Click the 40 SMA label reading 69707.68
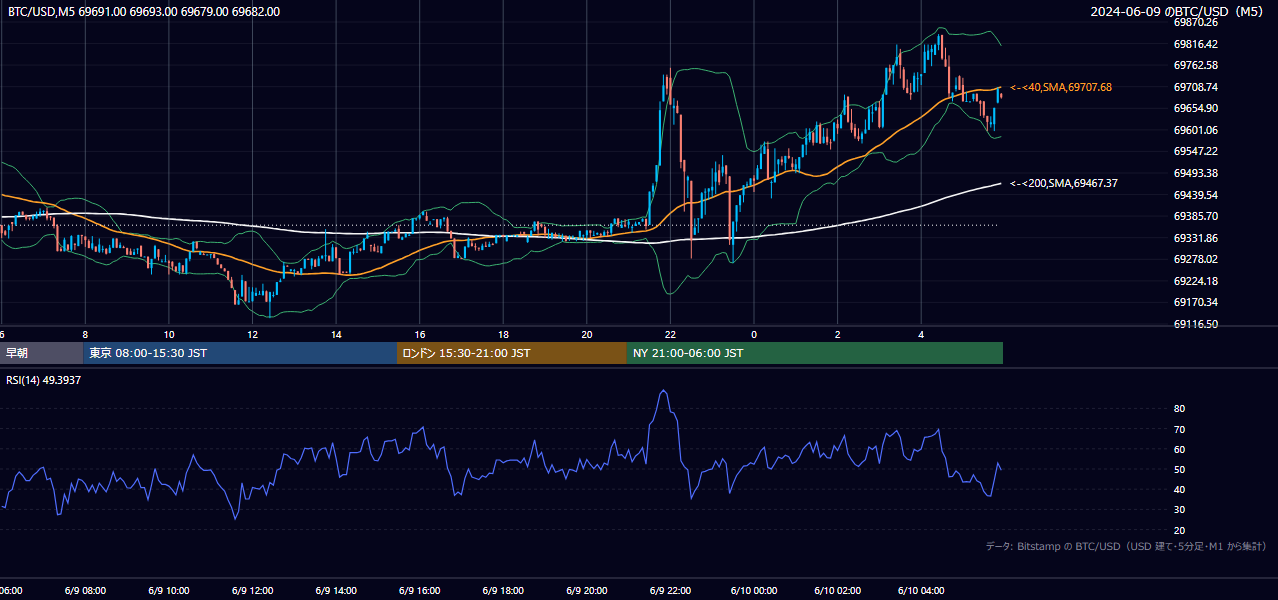The image size is (1278, 600). [1061, 88]
